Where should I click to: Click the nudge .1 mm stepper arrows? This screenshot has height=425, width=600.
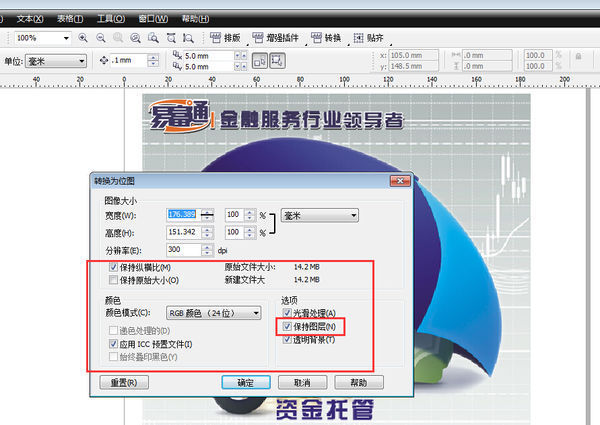click(153, 60)
